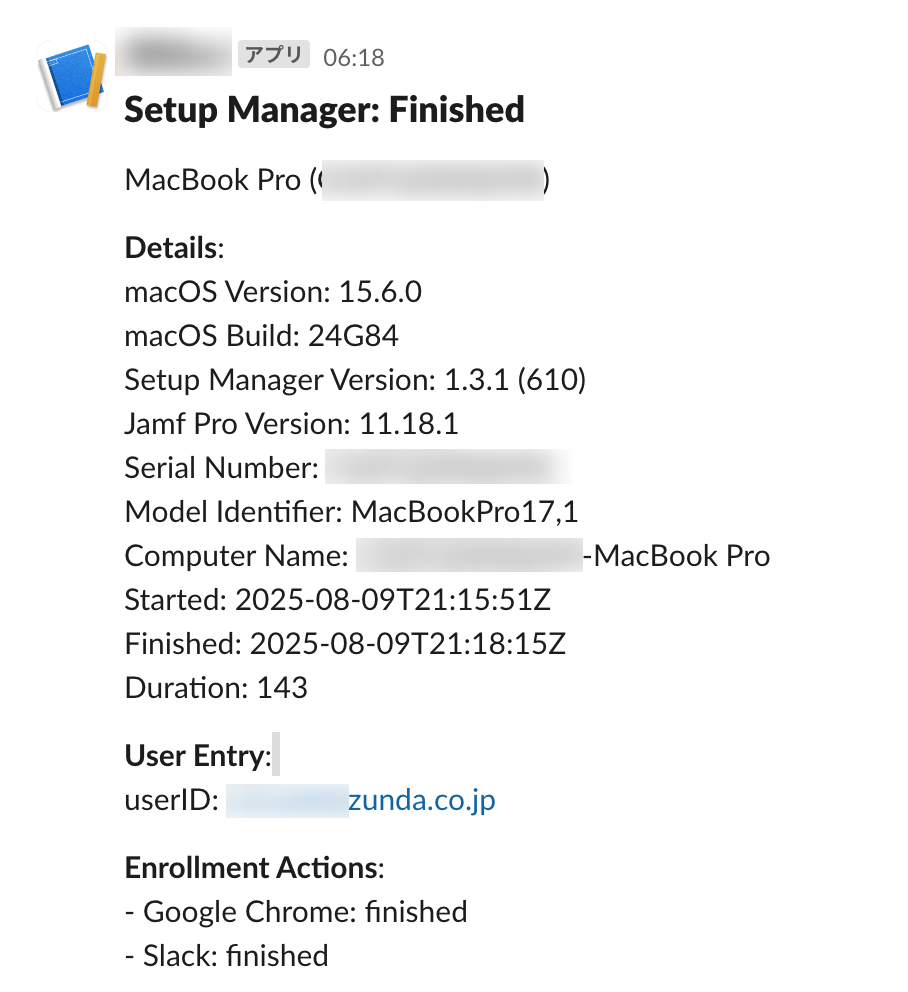
Task: Click the macOS Build 24G84 text
Action: point(261,336)
